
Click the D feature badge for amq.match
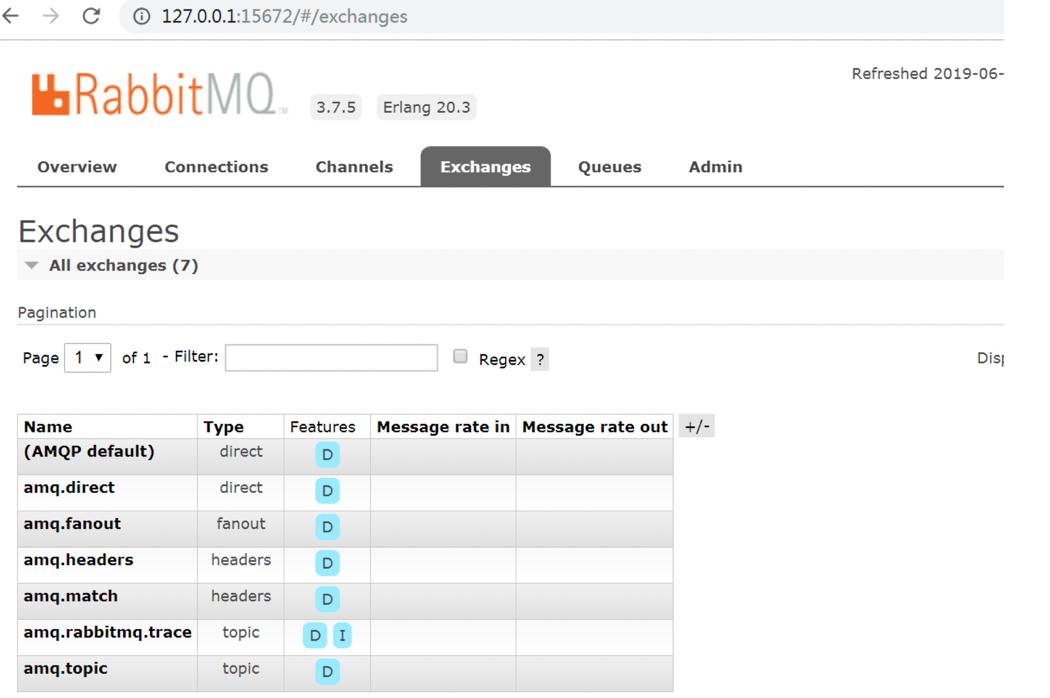point(327,600)
